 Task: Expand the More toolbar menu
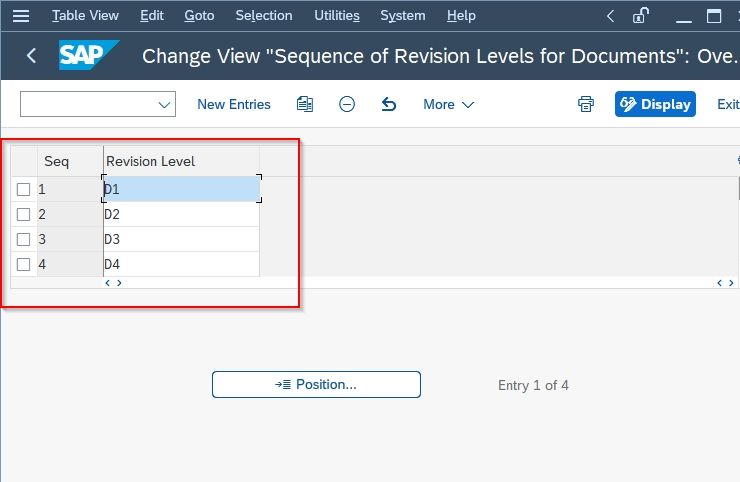pyautogui.click(x=448, y=104)
